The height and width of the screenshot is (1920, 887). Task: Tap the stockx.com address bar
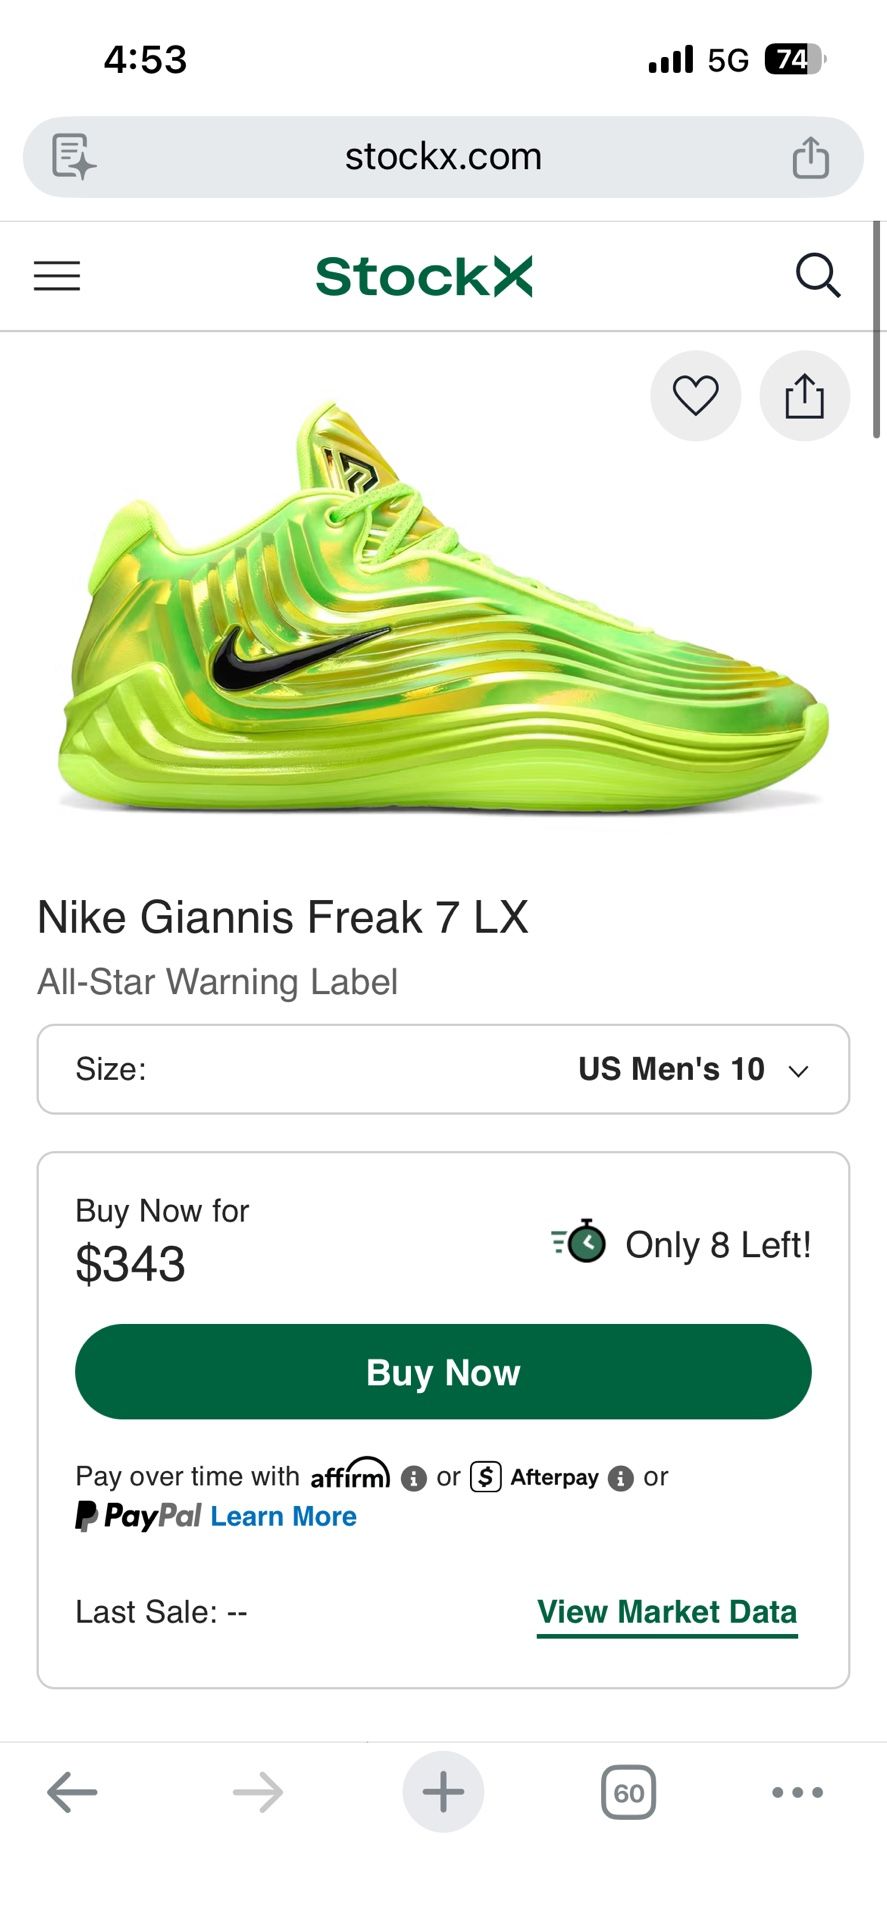click(443, 157)
